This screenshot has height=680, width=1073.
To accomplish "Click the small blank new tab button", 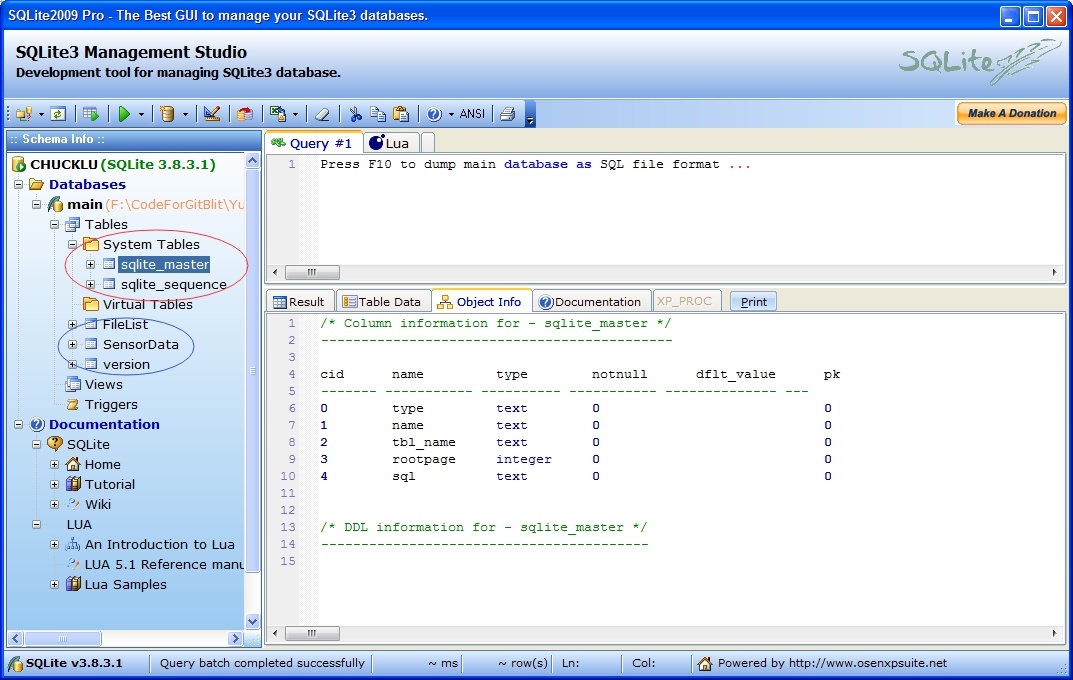I will 428,143.
